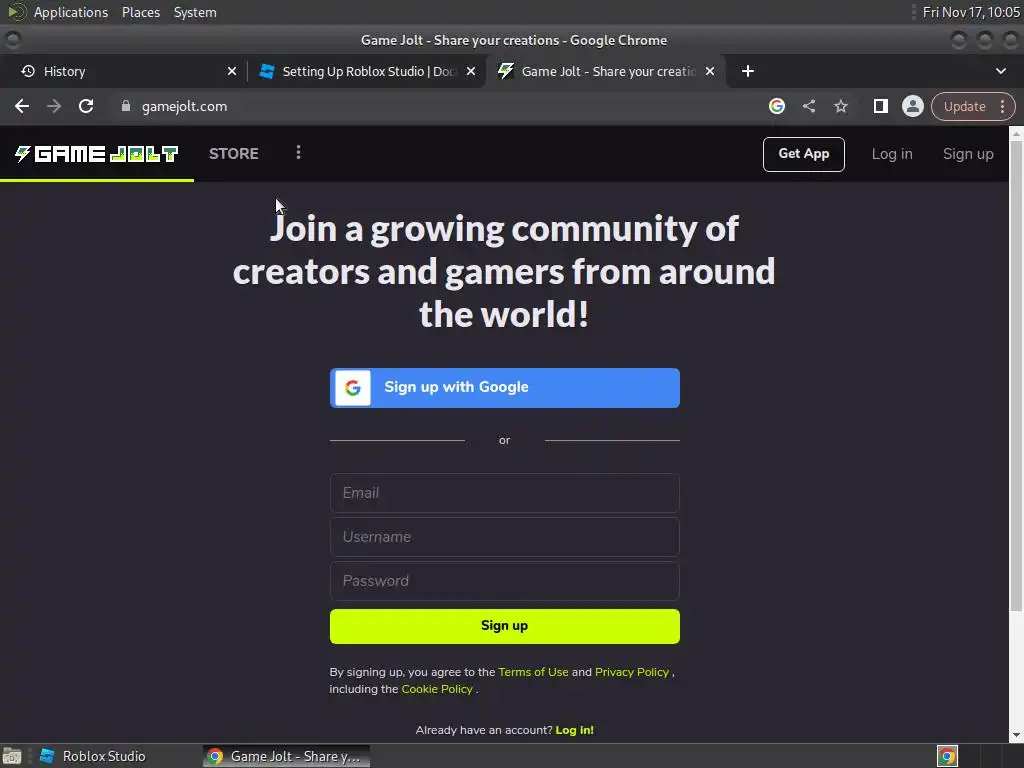
Task: Click the Game Jolt logo
Action: [x=97, y=154]
